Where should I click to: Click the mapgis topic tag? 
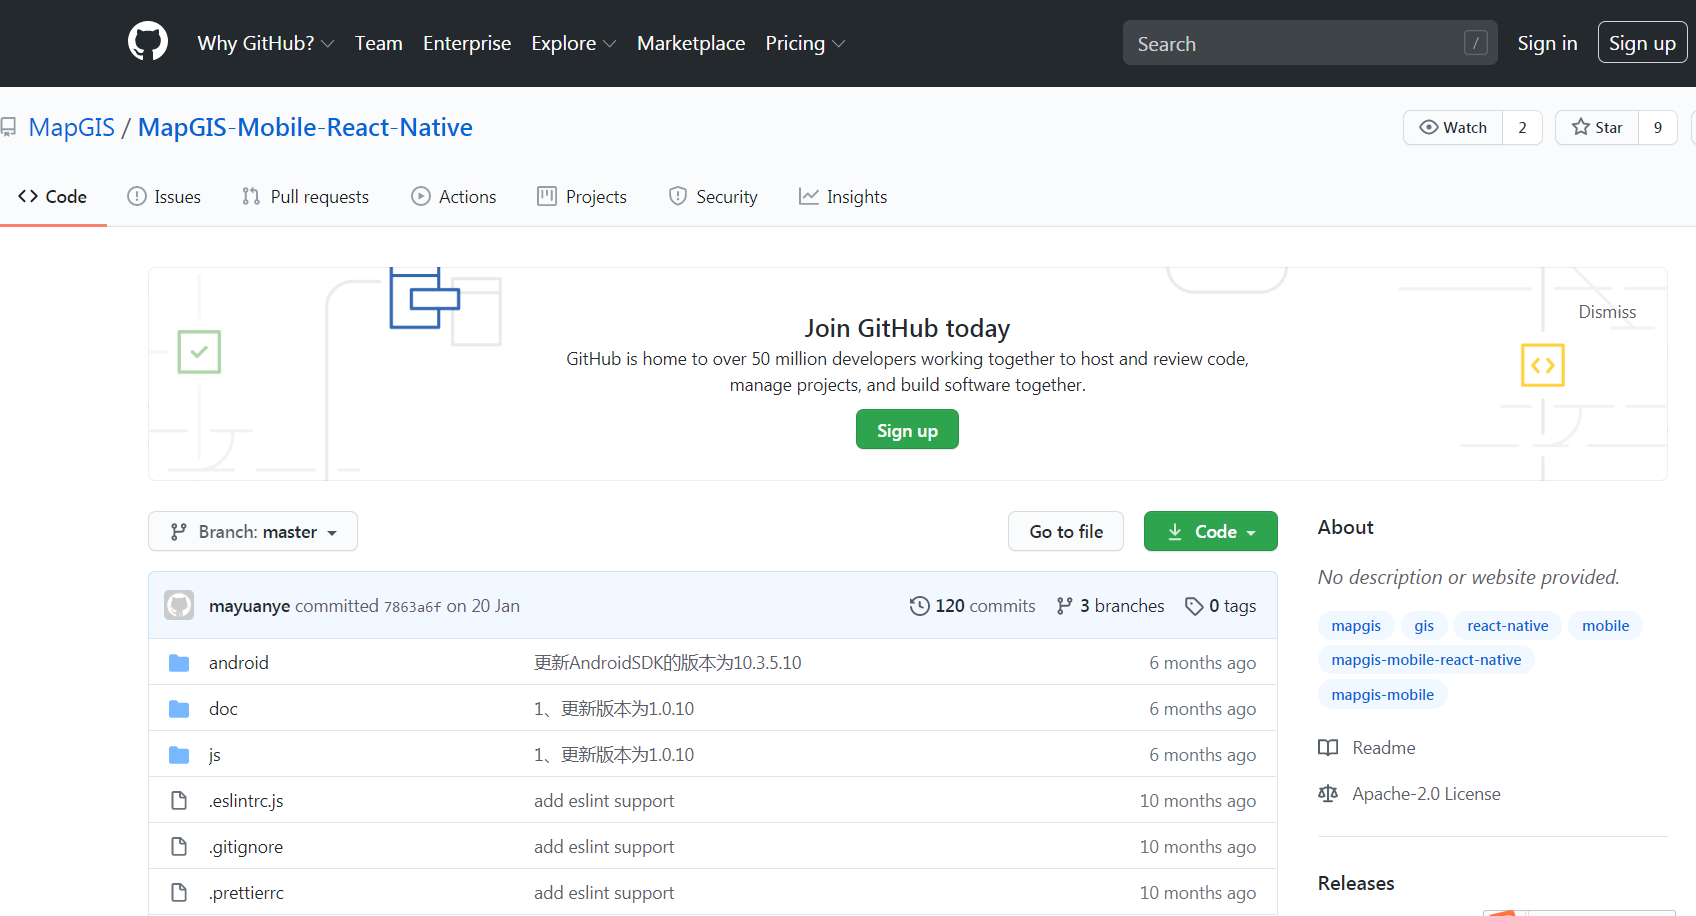(1356, 626)
